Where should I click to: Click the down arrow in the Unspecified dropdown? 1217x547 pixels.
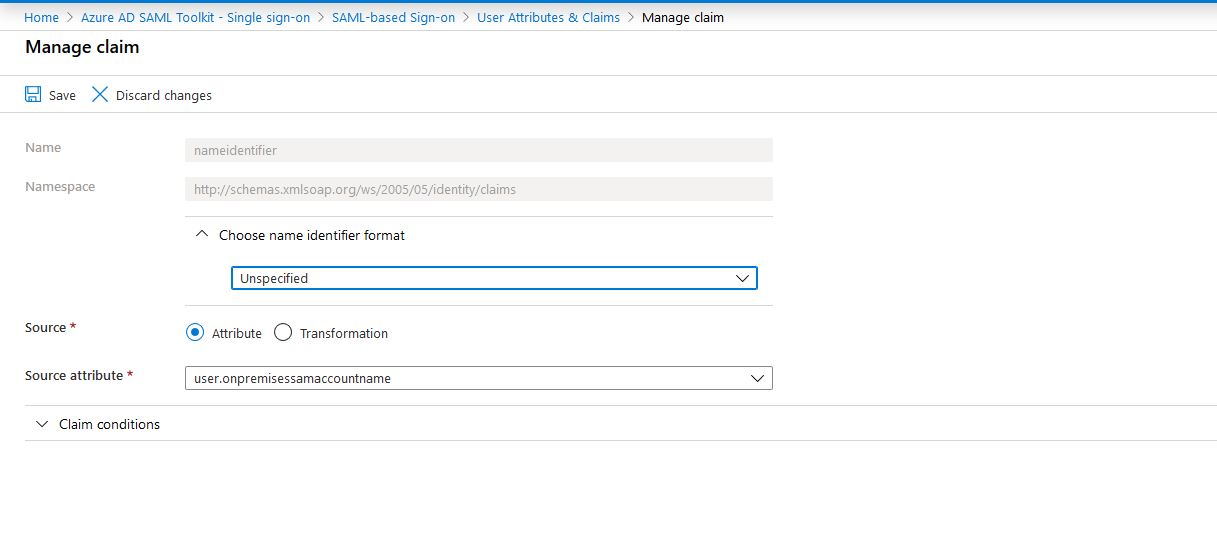click(x=742, y=278)
